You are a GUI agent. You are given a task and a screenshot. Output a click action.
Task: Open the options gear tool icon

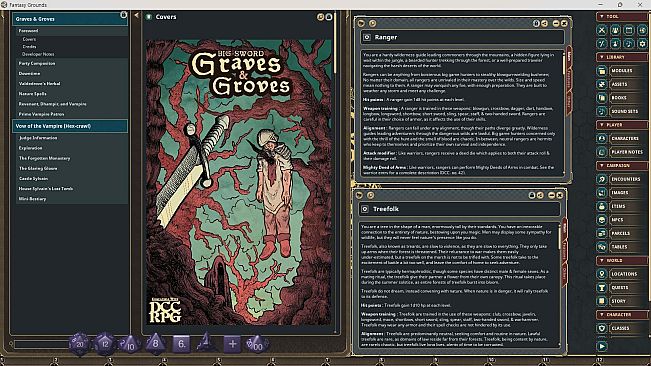point(642,43)
